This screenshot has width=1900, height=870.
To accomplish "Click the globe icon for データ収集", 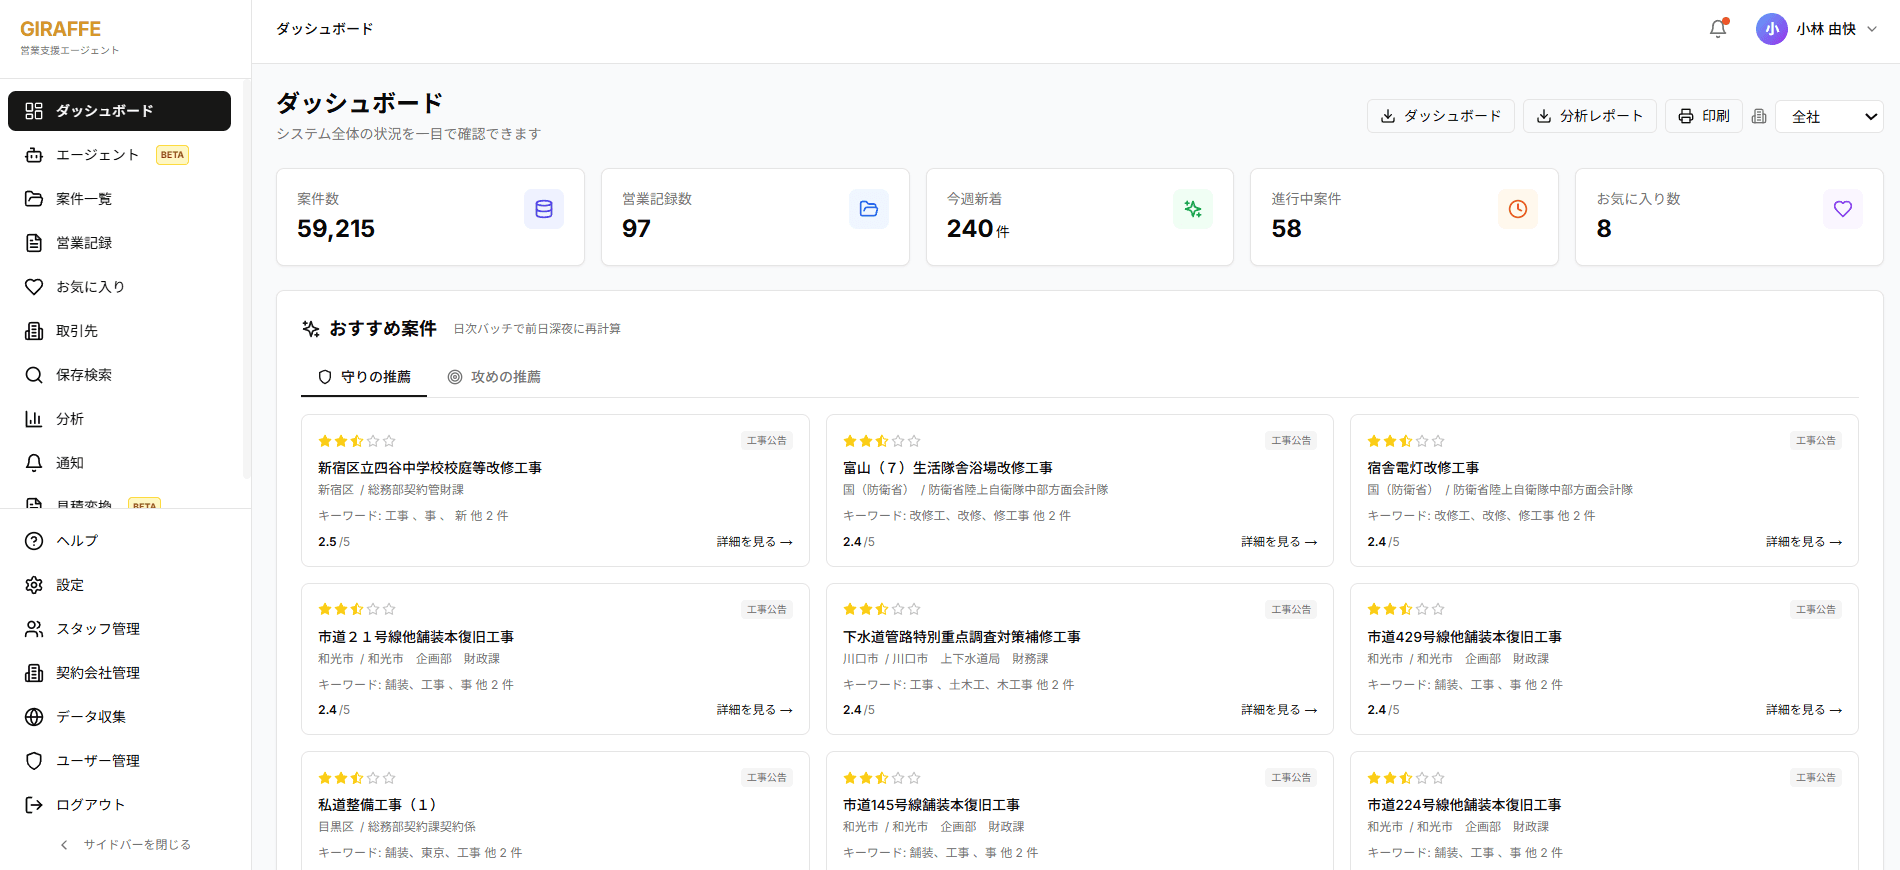I will pyautogui.click(x=34, y=717).
